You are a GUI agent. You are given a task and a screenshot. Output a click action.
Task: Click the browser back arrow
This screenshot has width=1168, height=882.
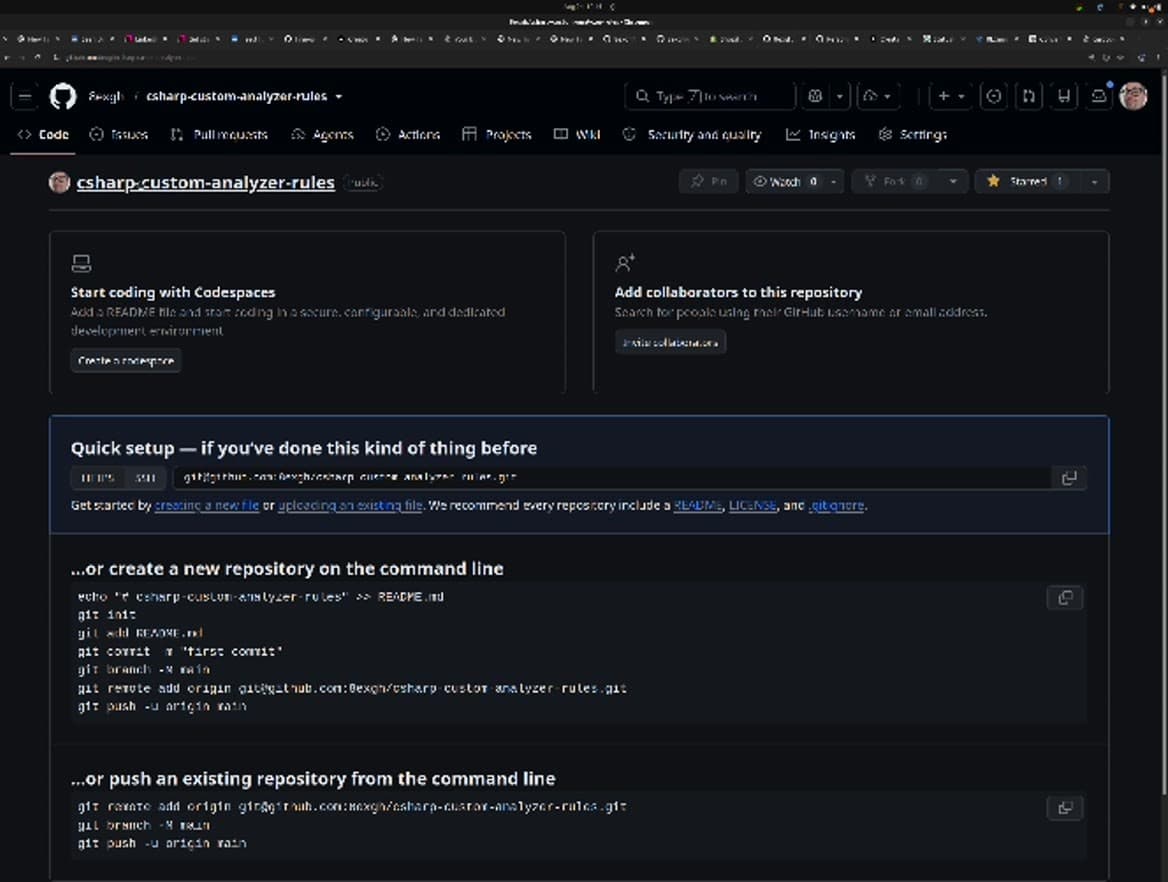(x=6, y=57)
